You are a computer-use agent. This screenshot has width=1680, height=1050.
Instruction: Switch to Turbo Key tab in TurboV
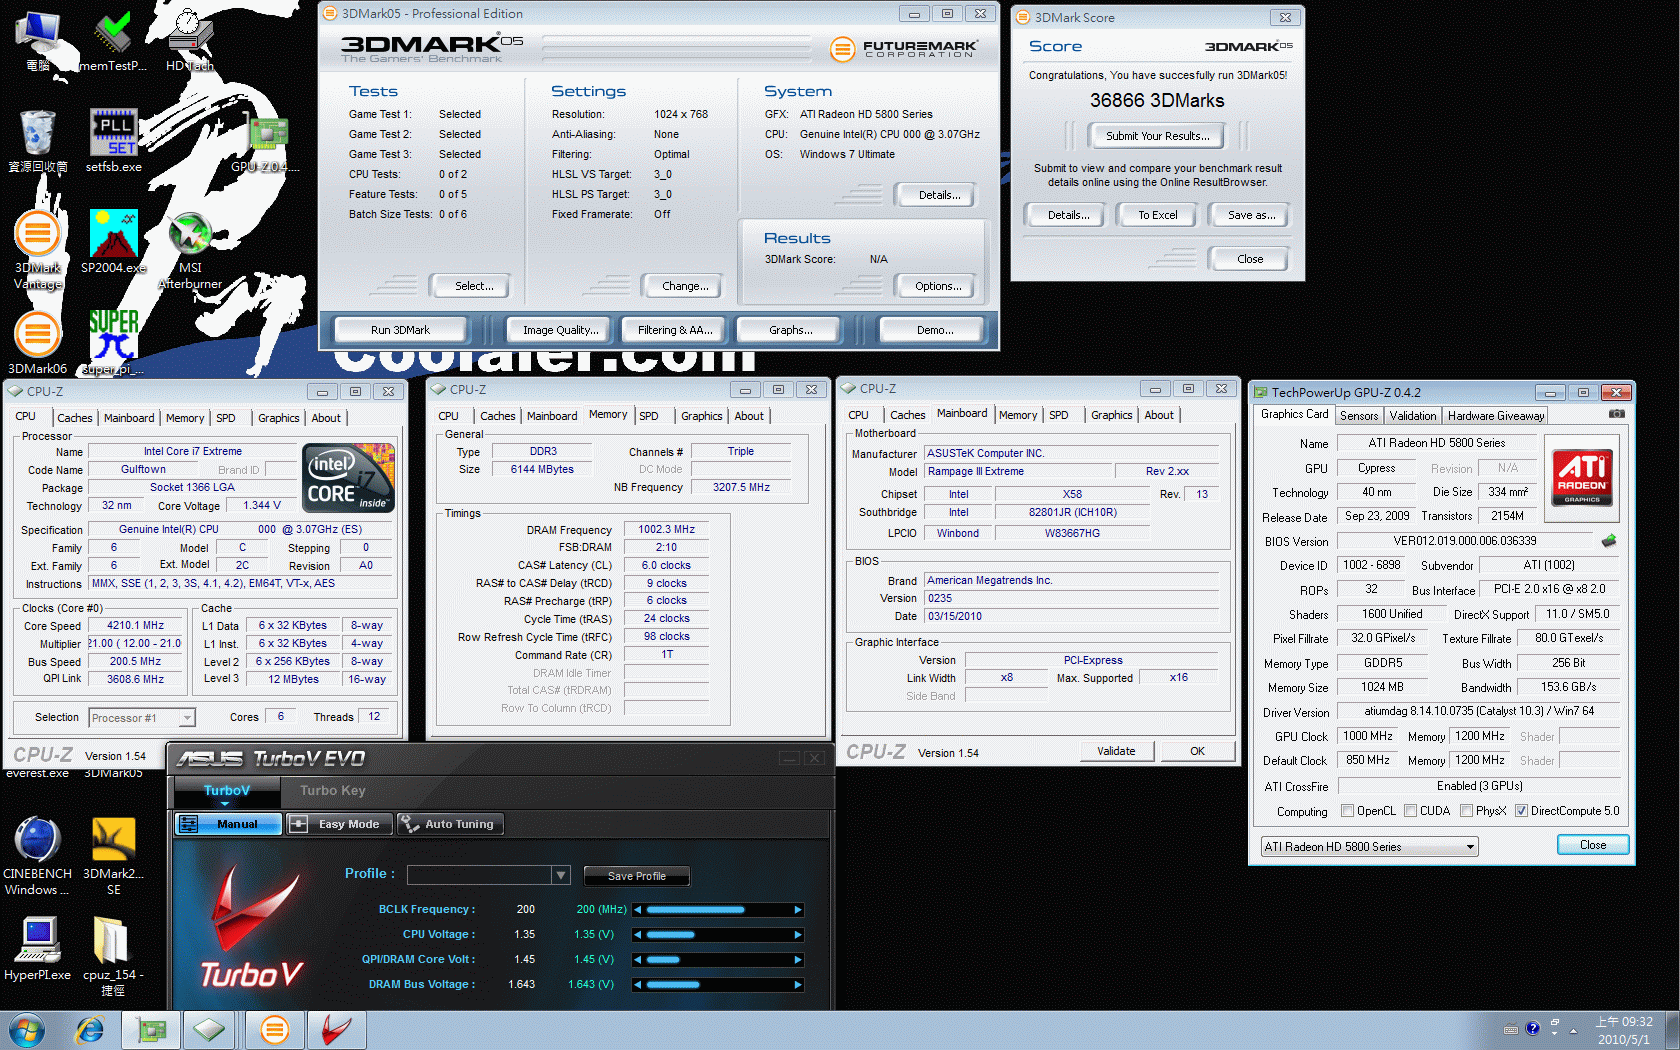tap(333, 790)
